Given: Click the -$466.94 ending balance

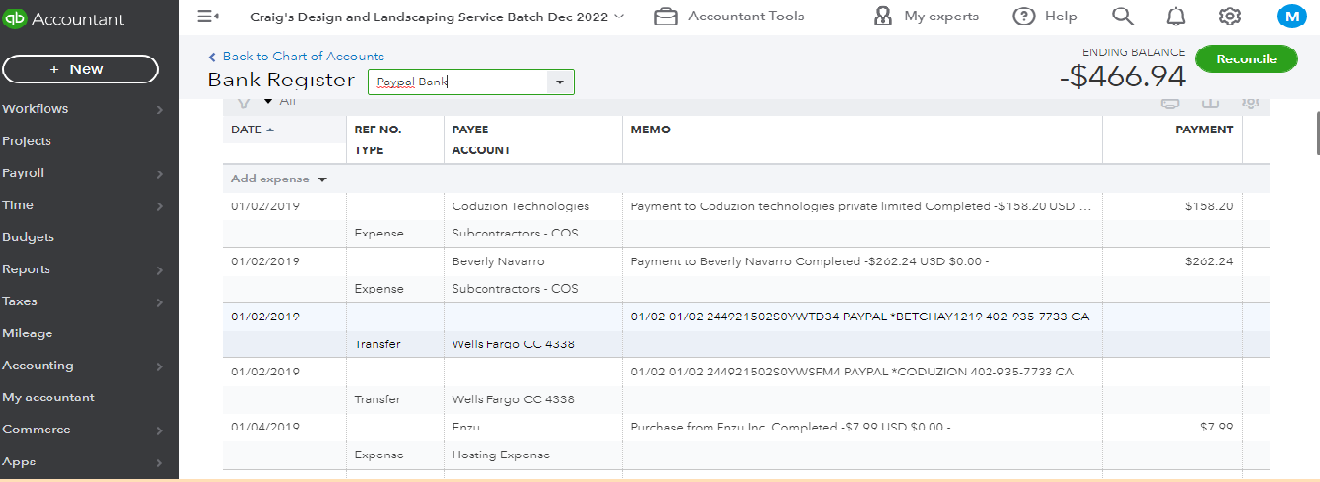Looking at the screenshot, I should [x=1122, y=76].
